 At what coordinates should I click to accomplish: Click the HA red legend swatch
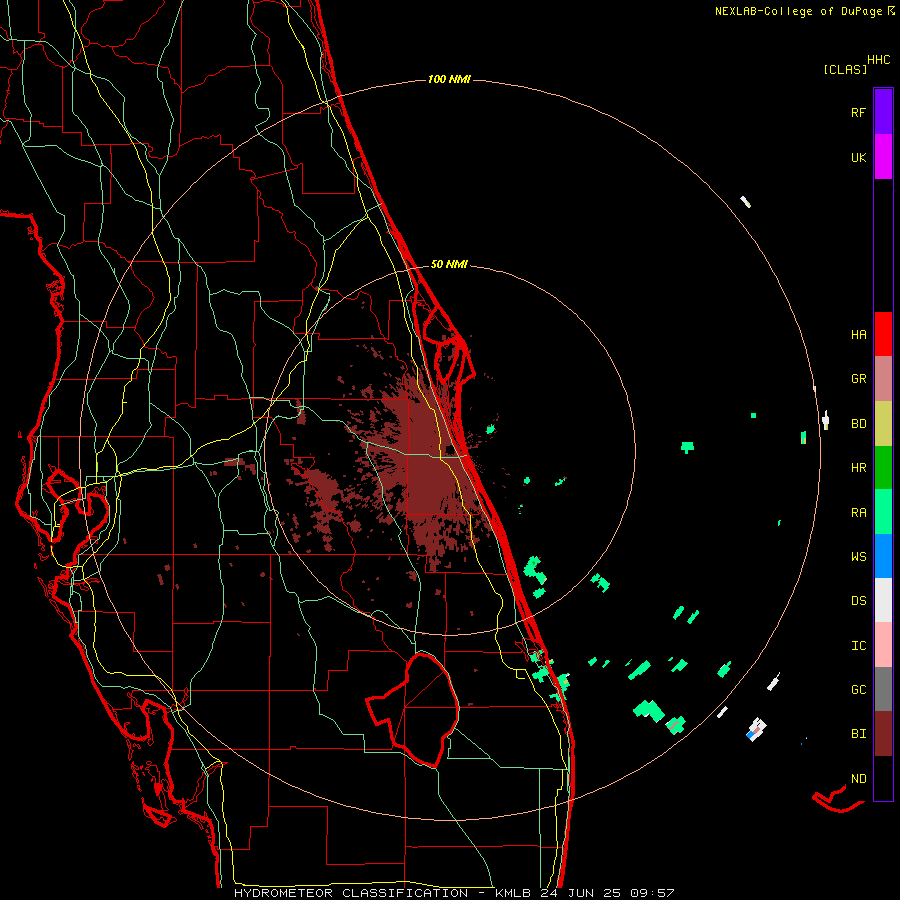coord(883,334)
